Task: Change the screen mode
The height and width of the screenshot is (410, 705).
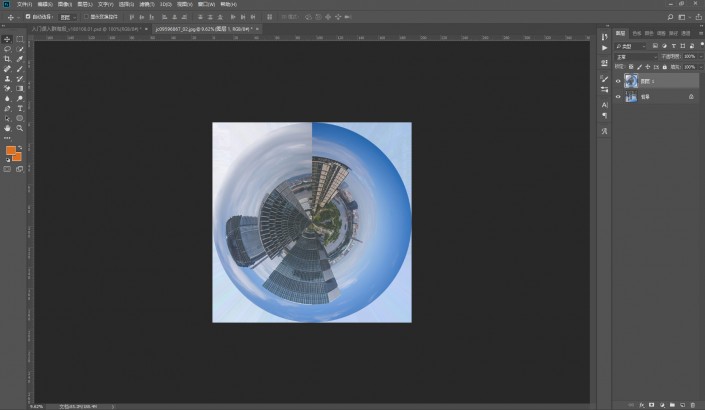Action: pos(20,169)
